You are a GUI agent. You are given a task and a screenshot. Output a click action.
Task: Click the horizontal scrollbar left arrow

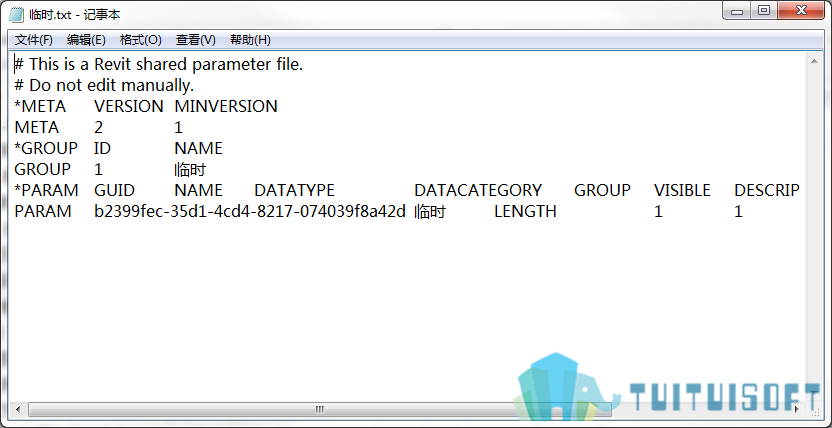point(18,409)
